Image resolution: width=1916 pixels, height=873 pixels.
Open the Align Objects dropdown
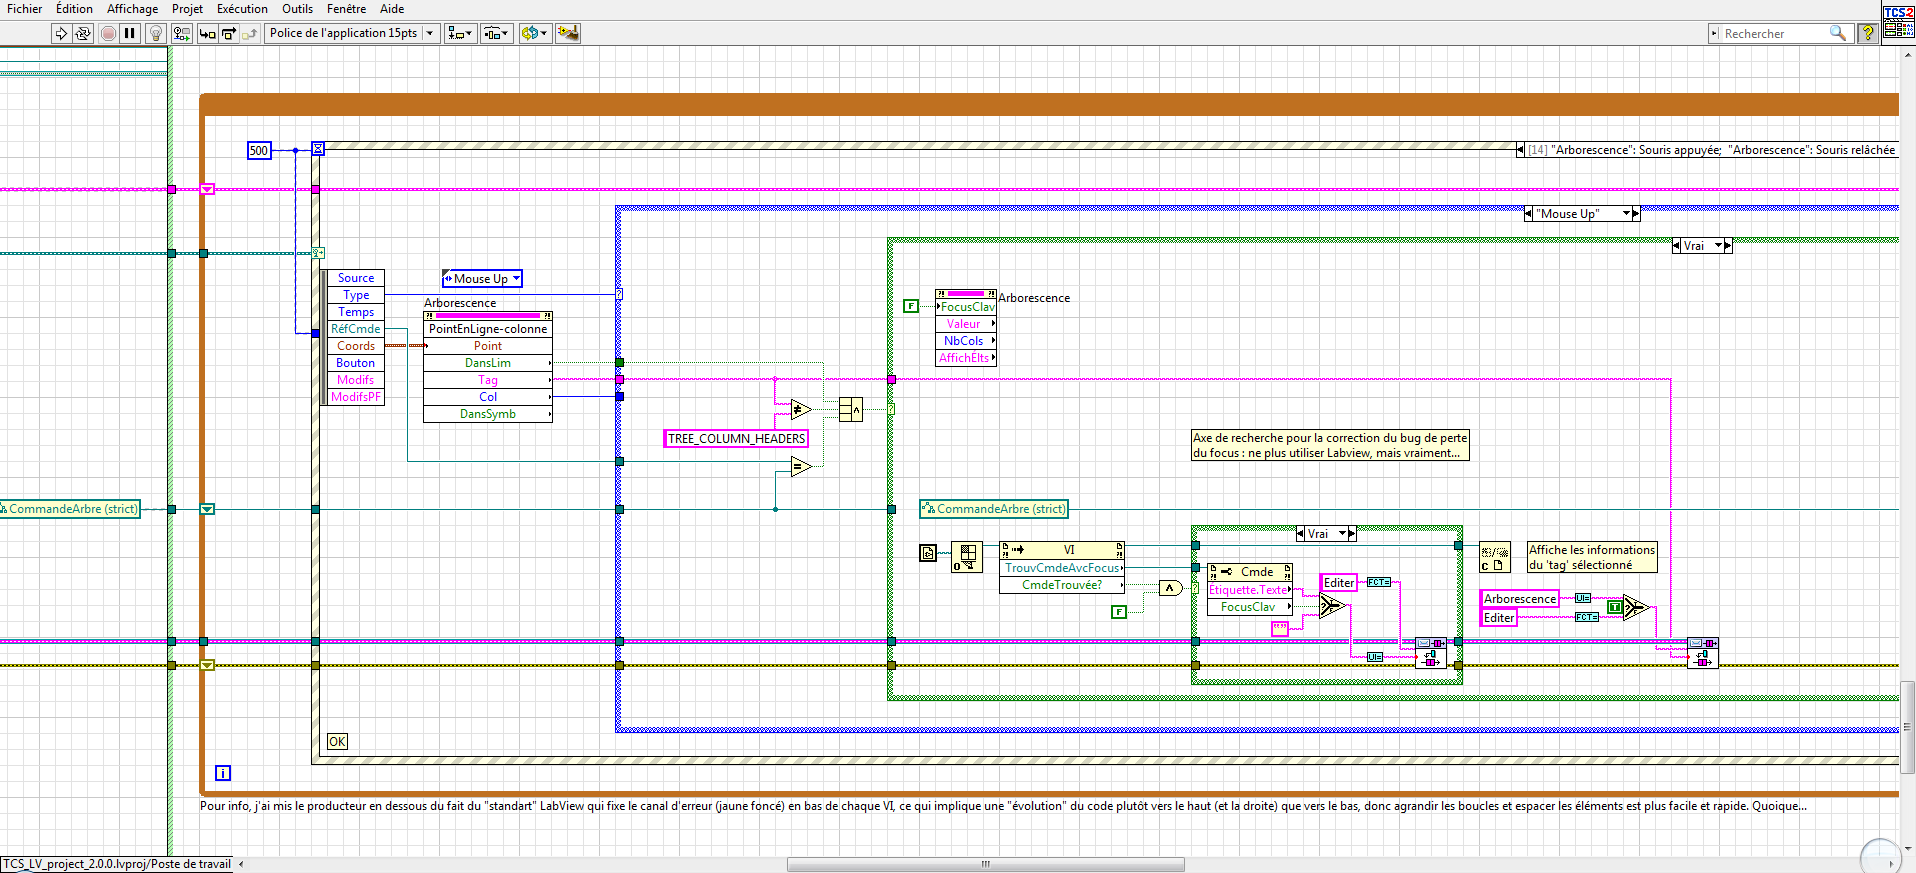click(460, 33)
